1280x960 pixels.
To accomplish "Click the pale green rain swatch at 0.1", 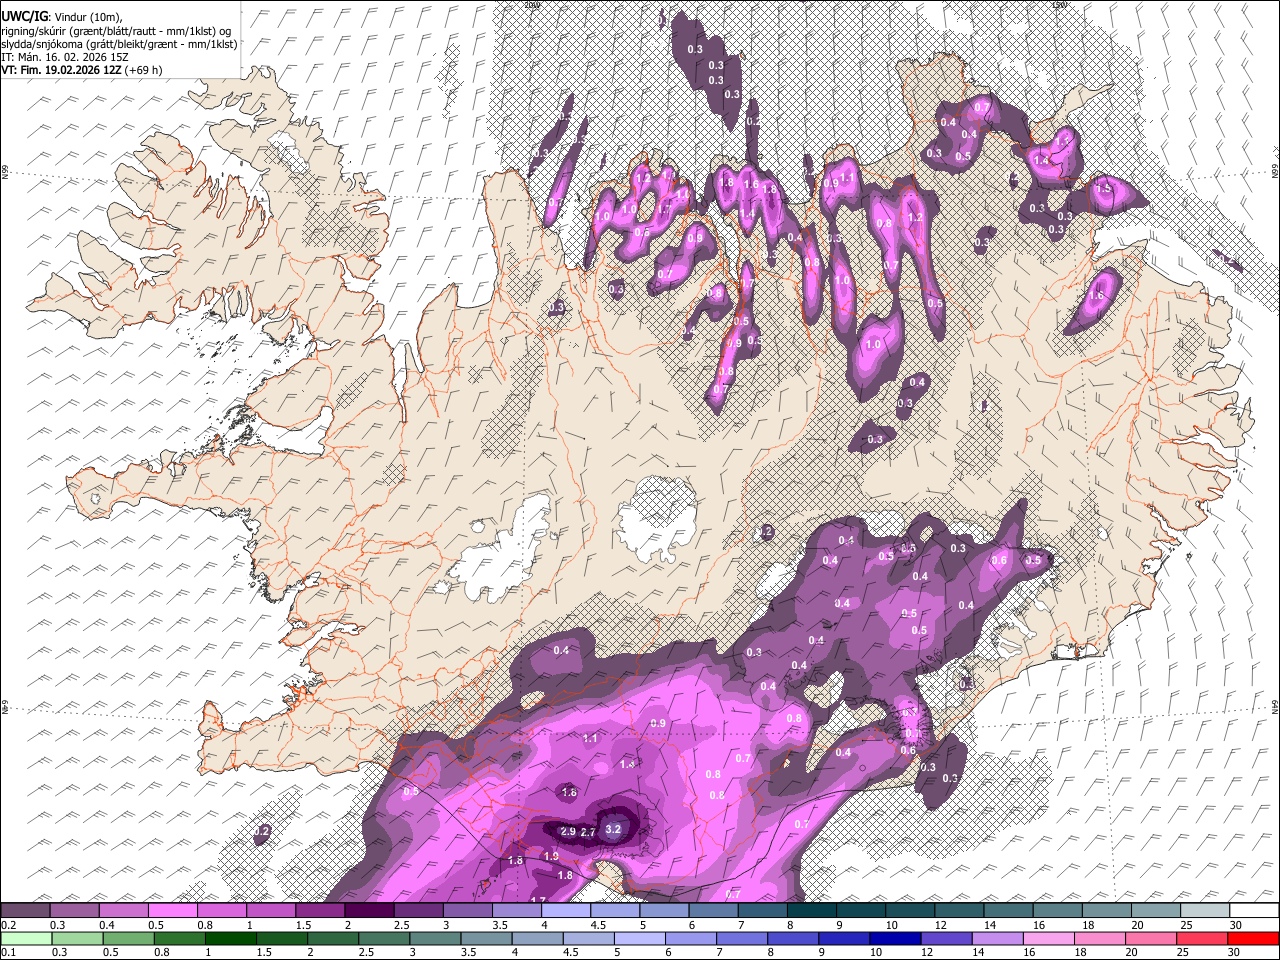I will (x=25, y=938).
